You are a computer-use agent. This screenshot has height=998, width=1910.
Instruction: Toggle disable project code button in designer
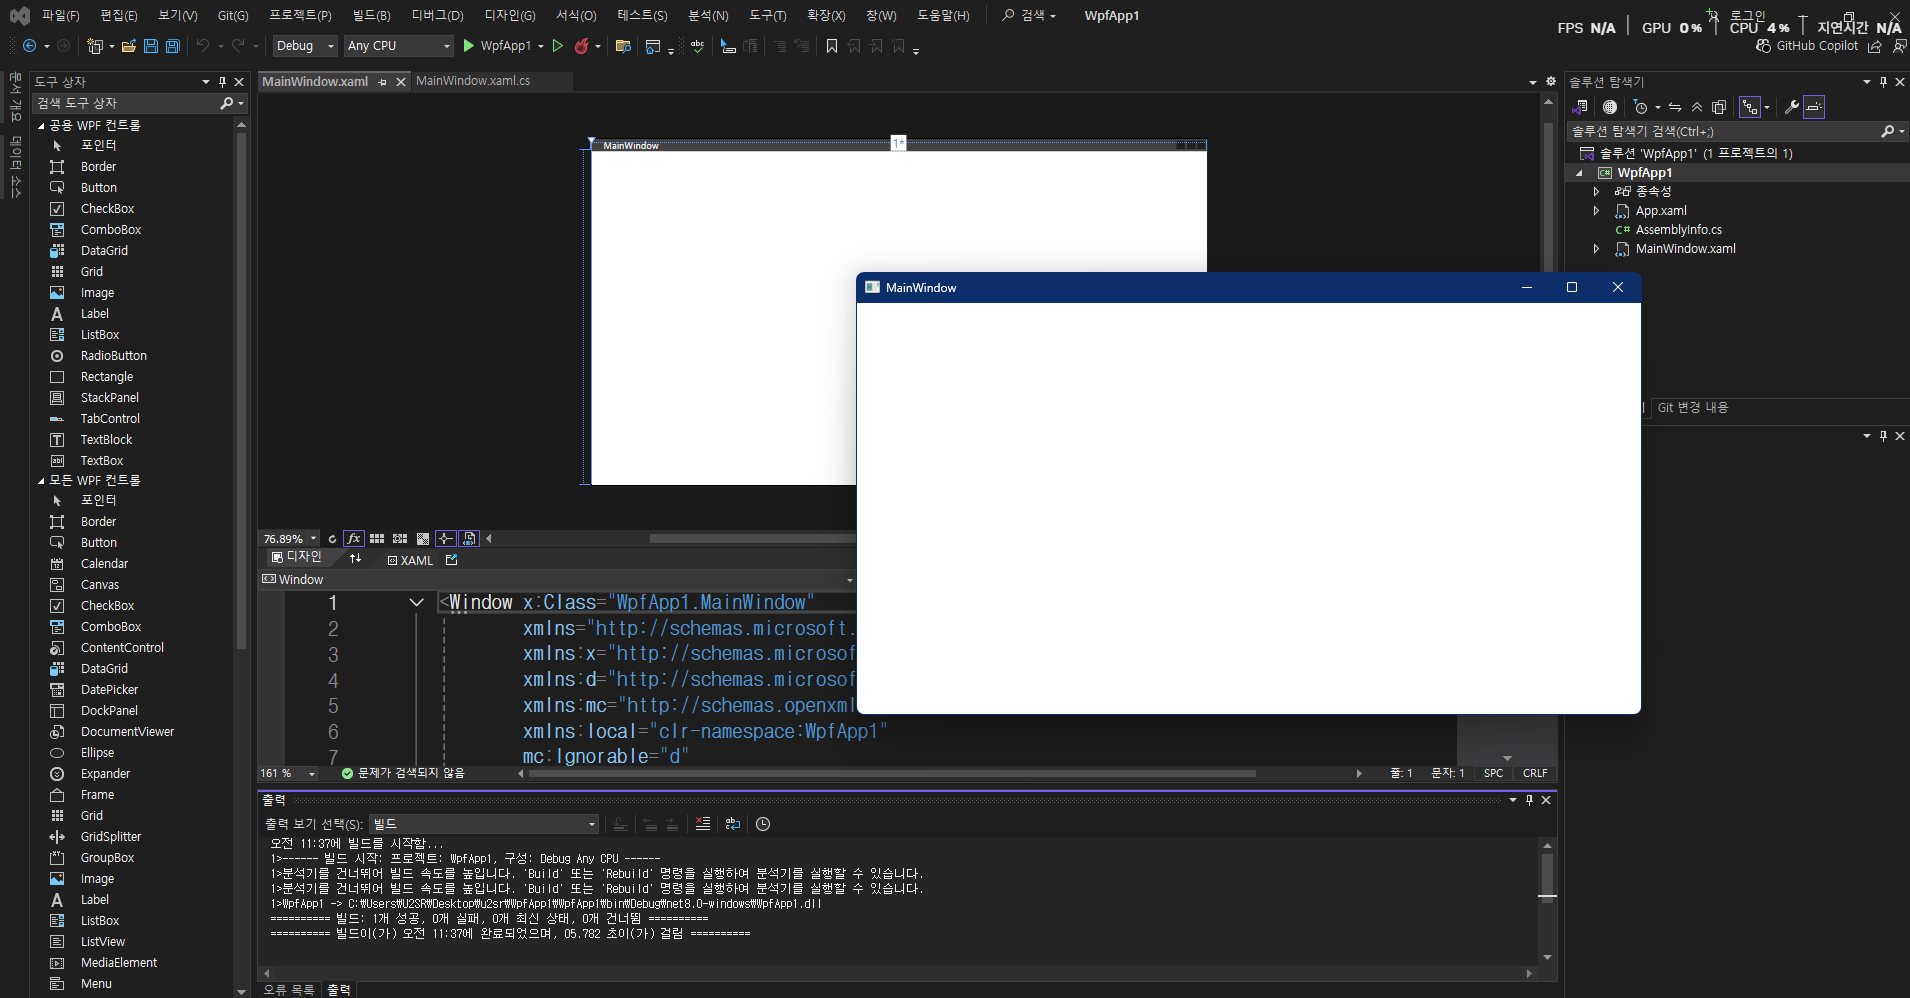tap(469, 538)
